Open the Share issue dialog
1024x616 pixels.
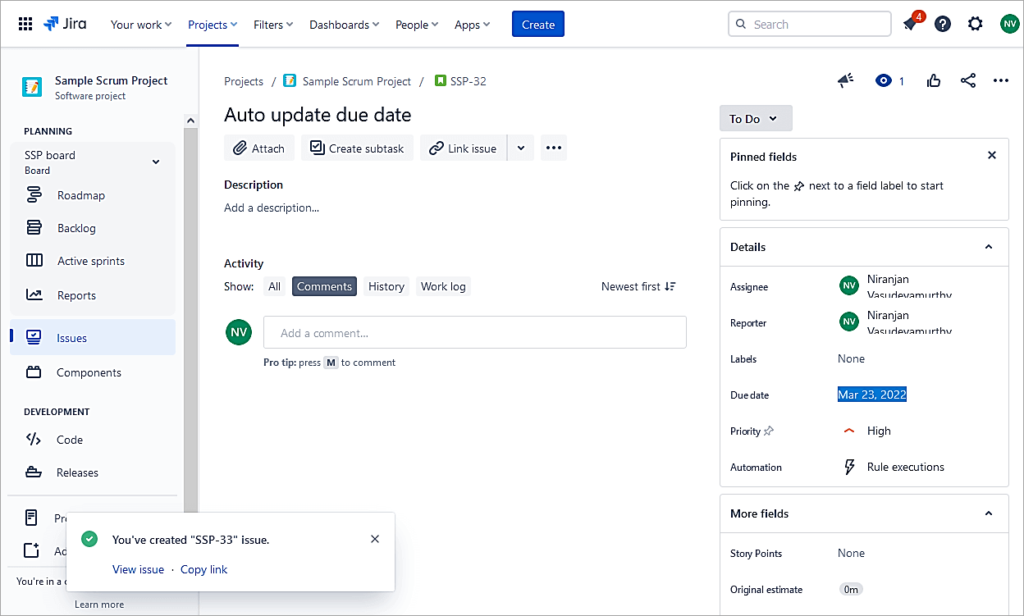(967, 81)
